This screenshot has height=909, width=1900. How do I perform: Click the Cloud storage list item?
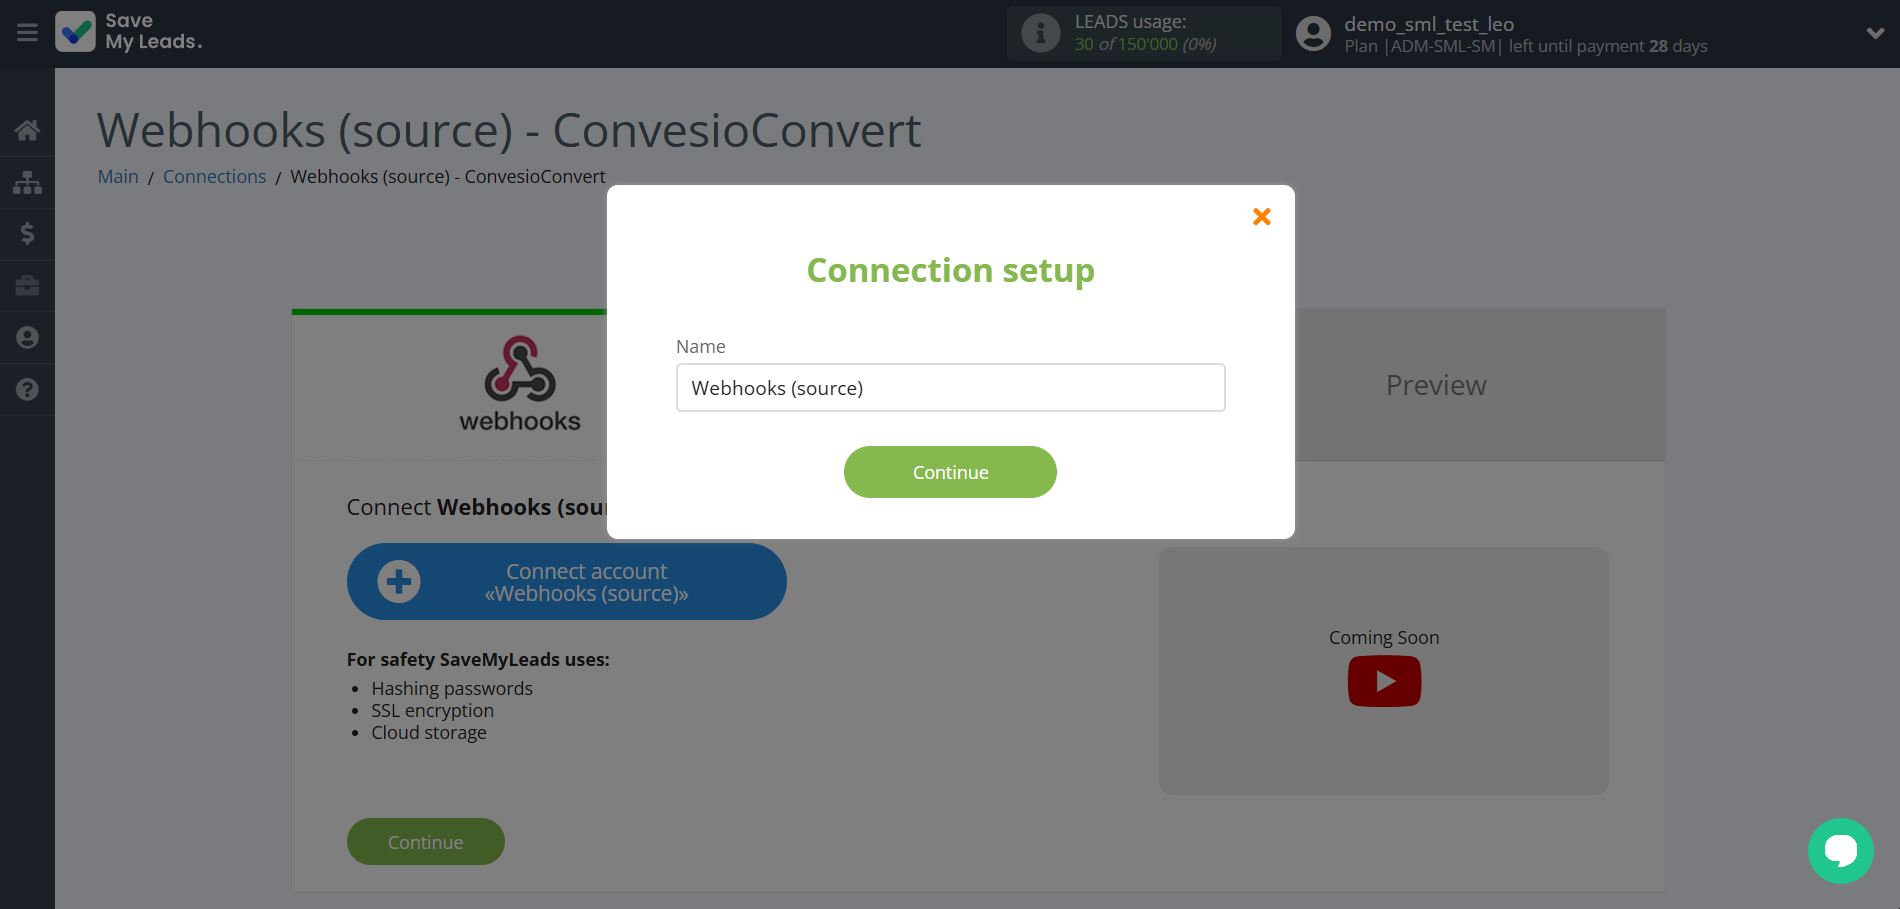429,732
